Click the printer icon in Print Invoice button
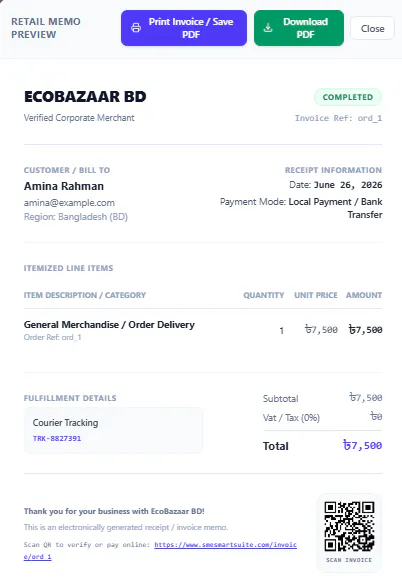 pyautogui.click(x=136, y=28)
